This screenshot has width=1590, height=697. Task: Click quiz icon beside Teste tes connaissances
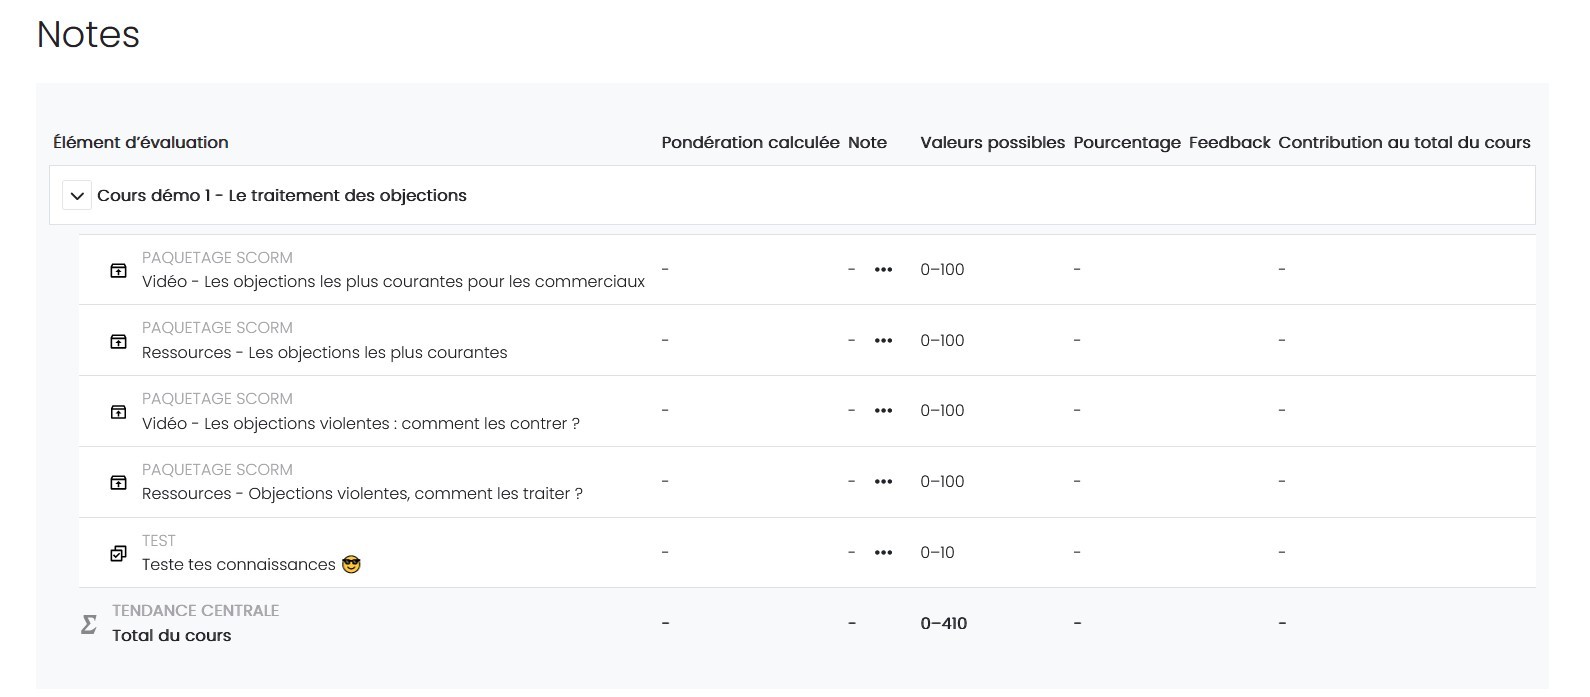[x=118, y=553]
